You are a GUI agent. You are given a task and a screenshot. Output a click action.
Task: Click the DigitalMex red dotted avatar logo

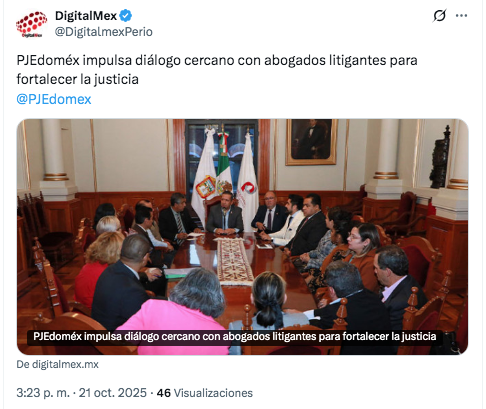[32, 24]
